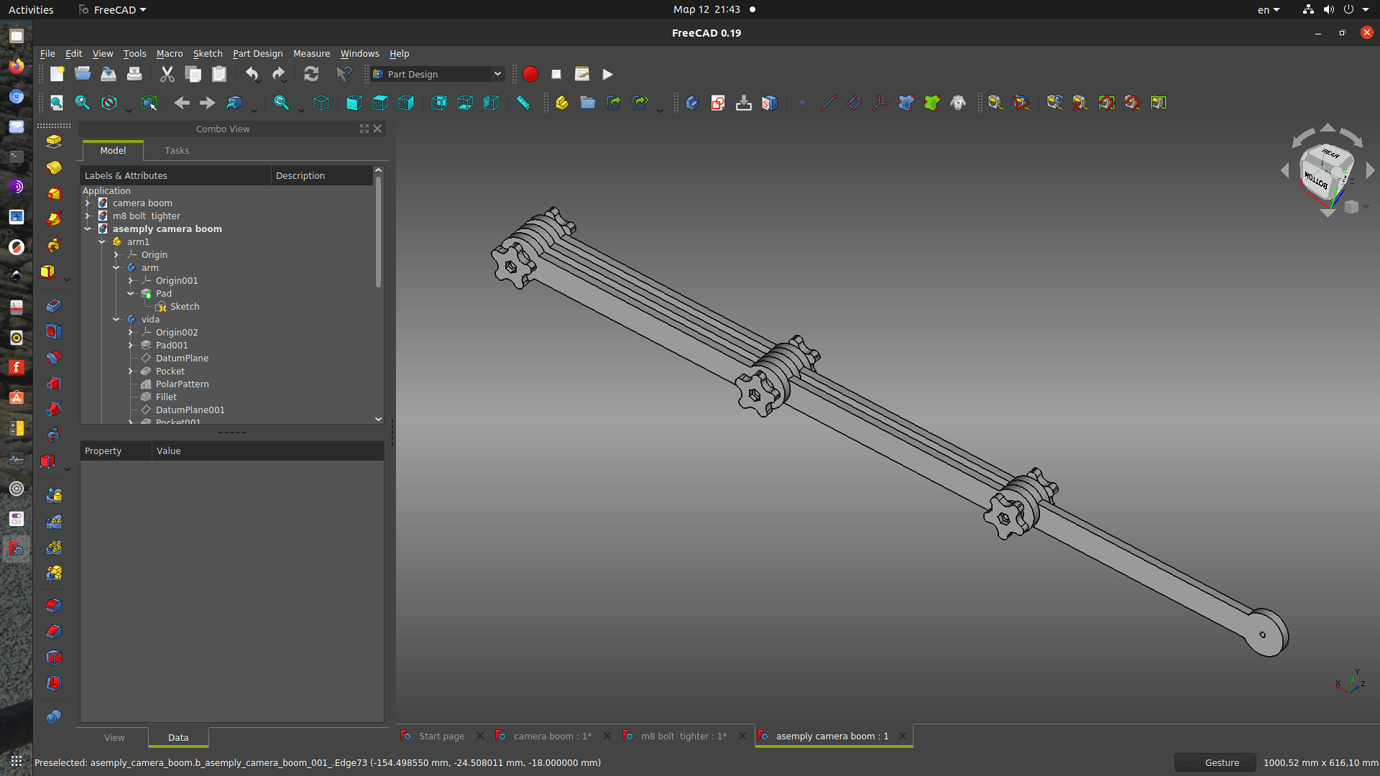Viewport: 1380px width, 776px height.
Task: Click the Undo arrow icon
Action: (252, 74)
